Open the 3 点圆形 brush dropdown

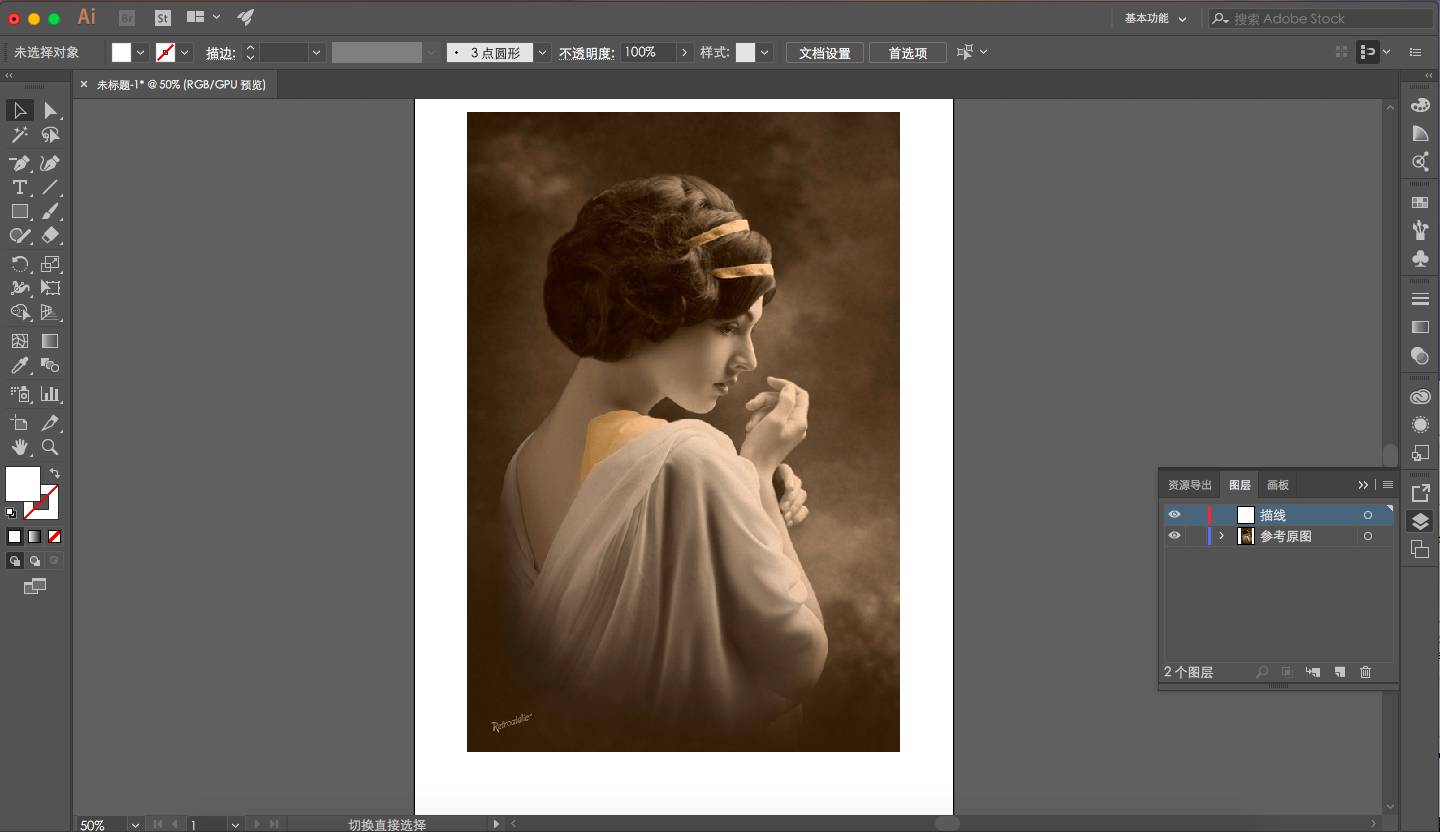click(542, 53)
